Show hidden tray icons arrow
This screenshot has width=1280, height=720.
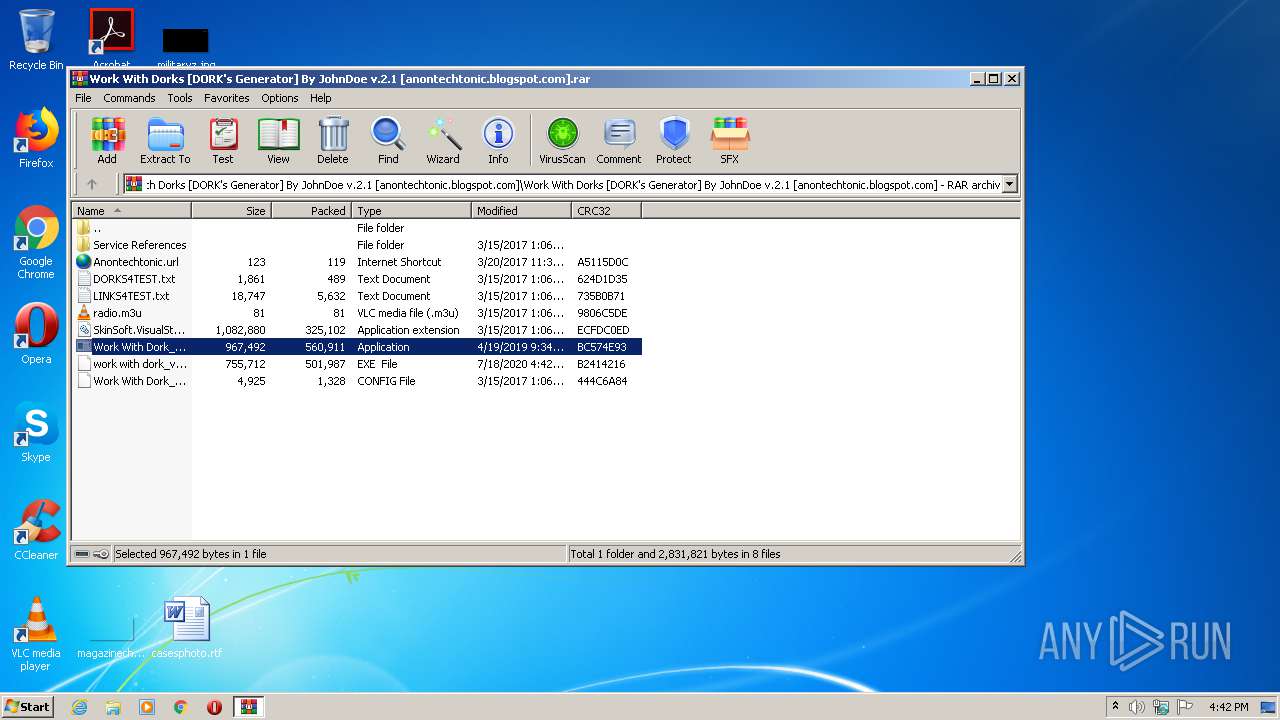[1115, 707]
